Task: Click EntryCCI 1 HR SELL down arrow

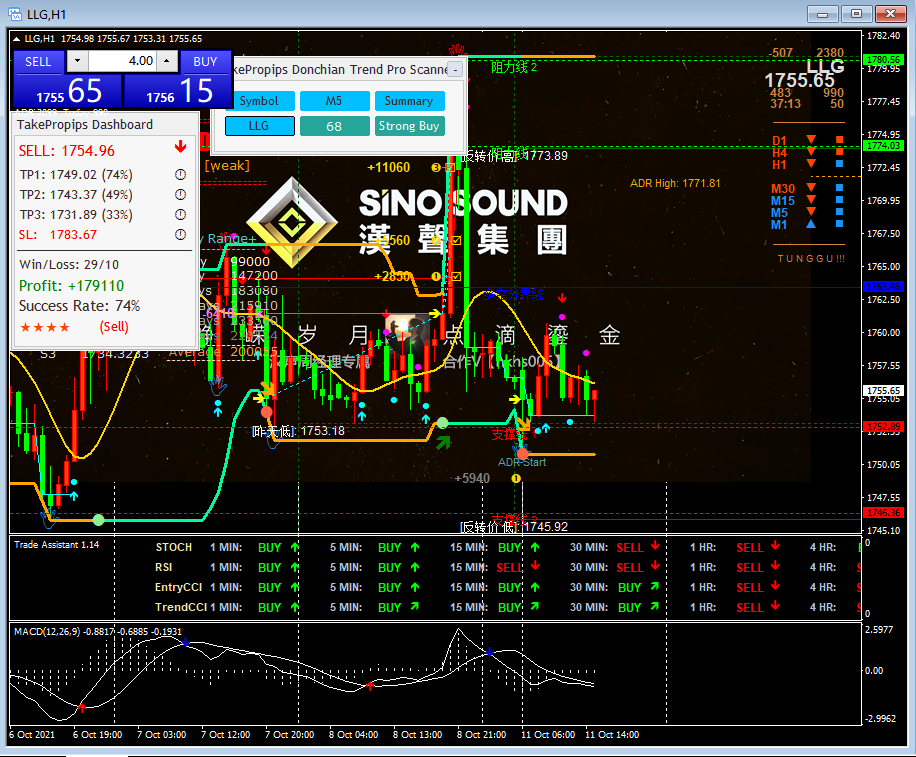Action: pyautogui.click(x=775, y=585)
